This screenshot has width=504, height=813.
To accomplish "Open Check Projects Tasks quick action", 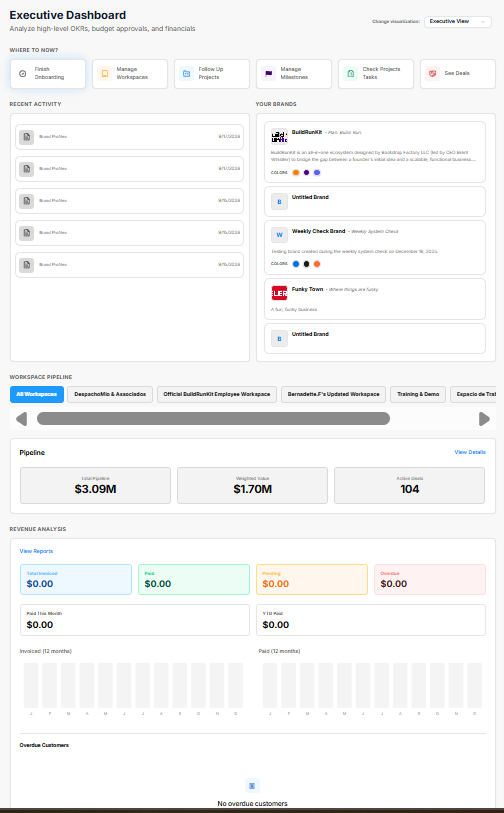I will (x=376, y=74).
